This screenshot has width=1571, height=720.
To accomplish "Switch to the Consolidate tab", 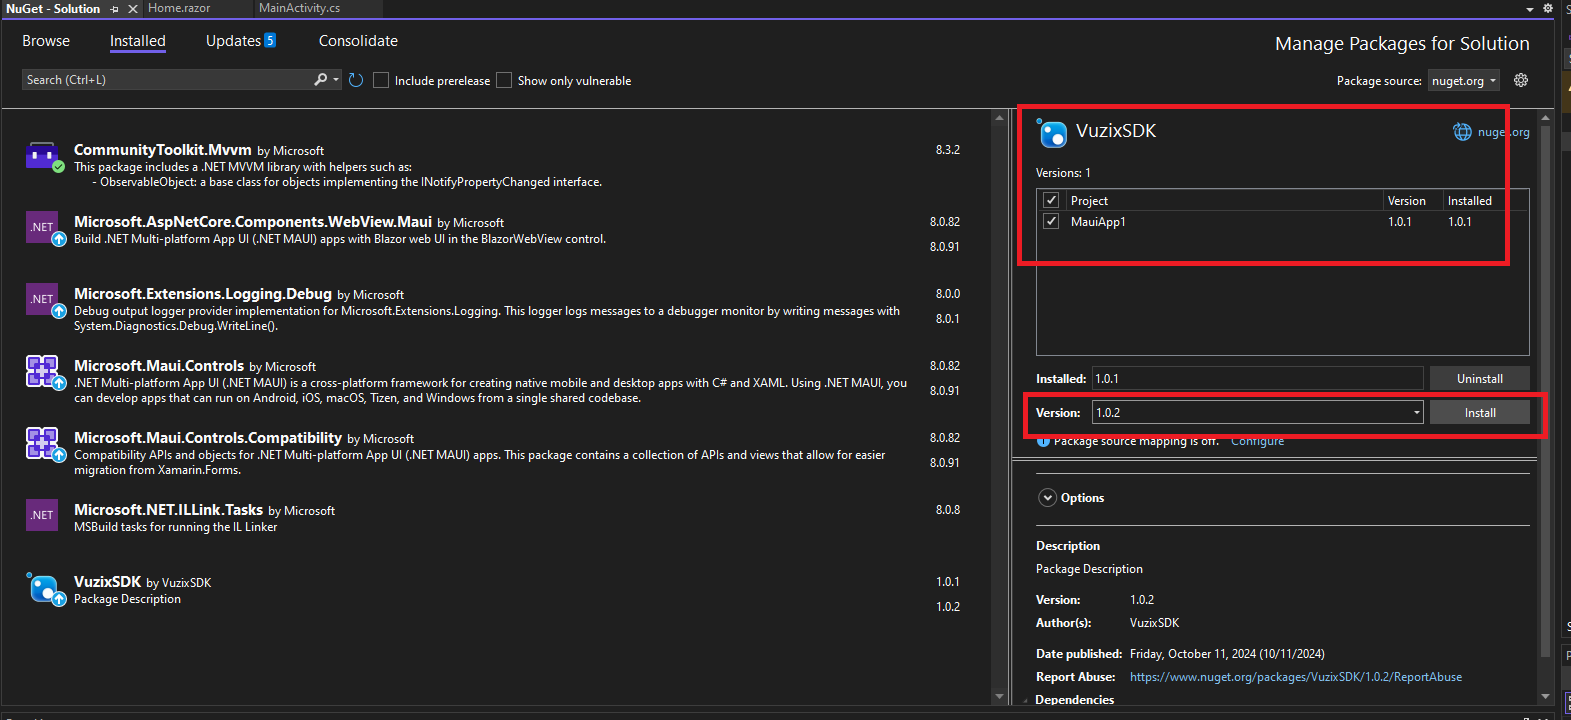I will coord(358,41).
